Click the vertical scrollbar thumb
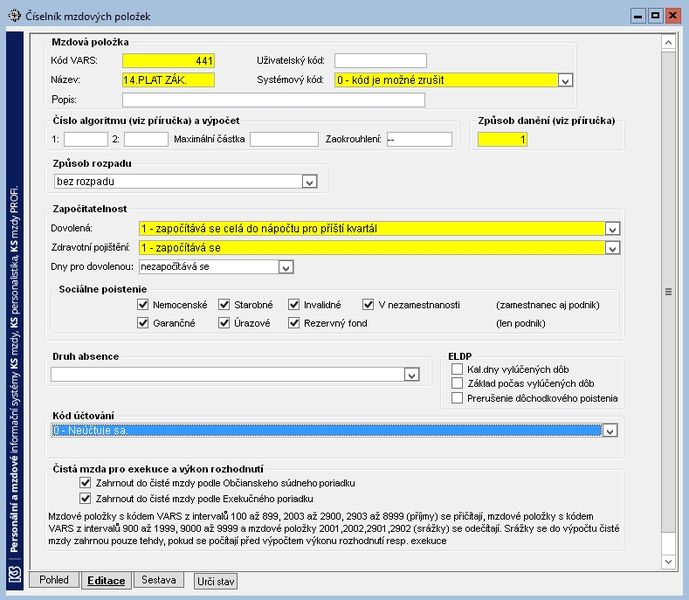 pos(668,291)
